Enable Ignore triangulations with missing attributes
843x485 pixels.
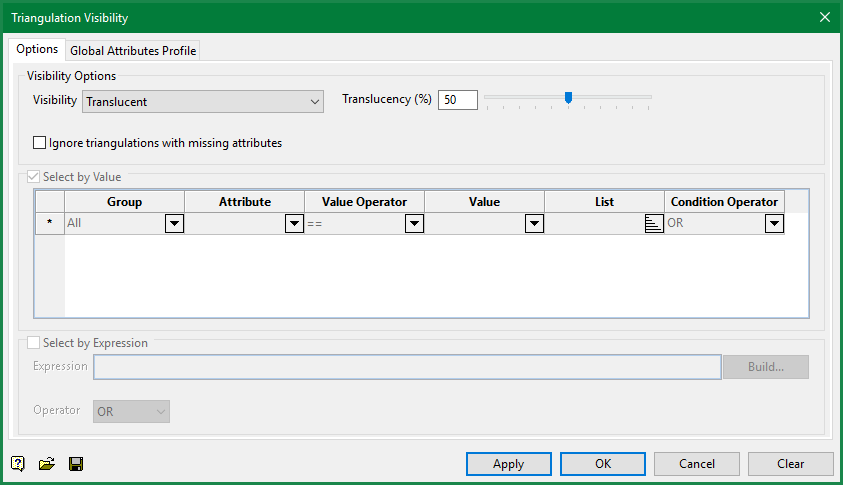point(40,143)
